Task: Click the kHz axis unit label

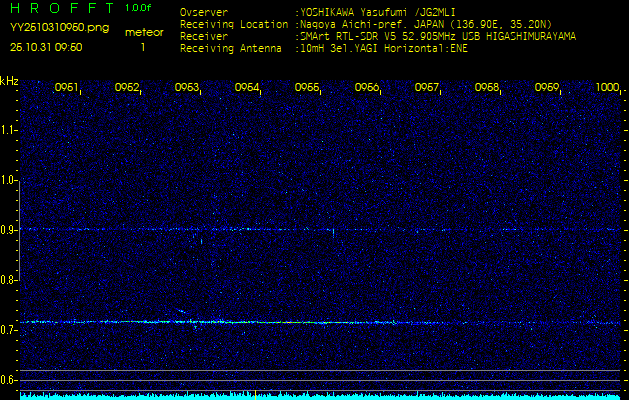Action: [x=10, y=80]
